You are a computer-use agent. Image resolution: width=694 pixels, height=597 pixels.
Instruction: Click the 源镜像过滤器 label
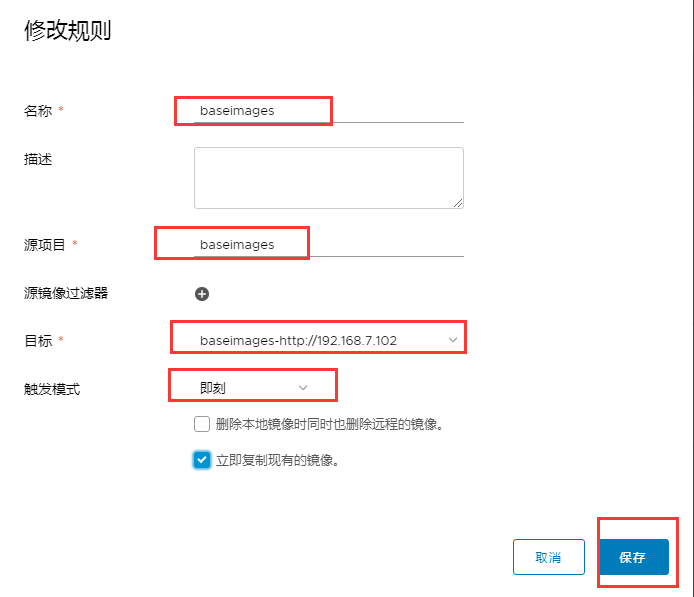[65, 293]
